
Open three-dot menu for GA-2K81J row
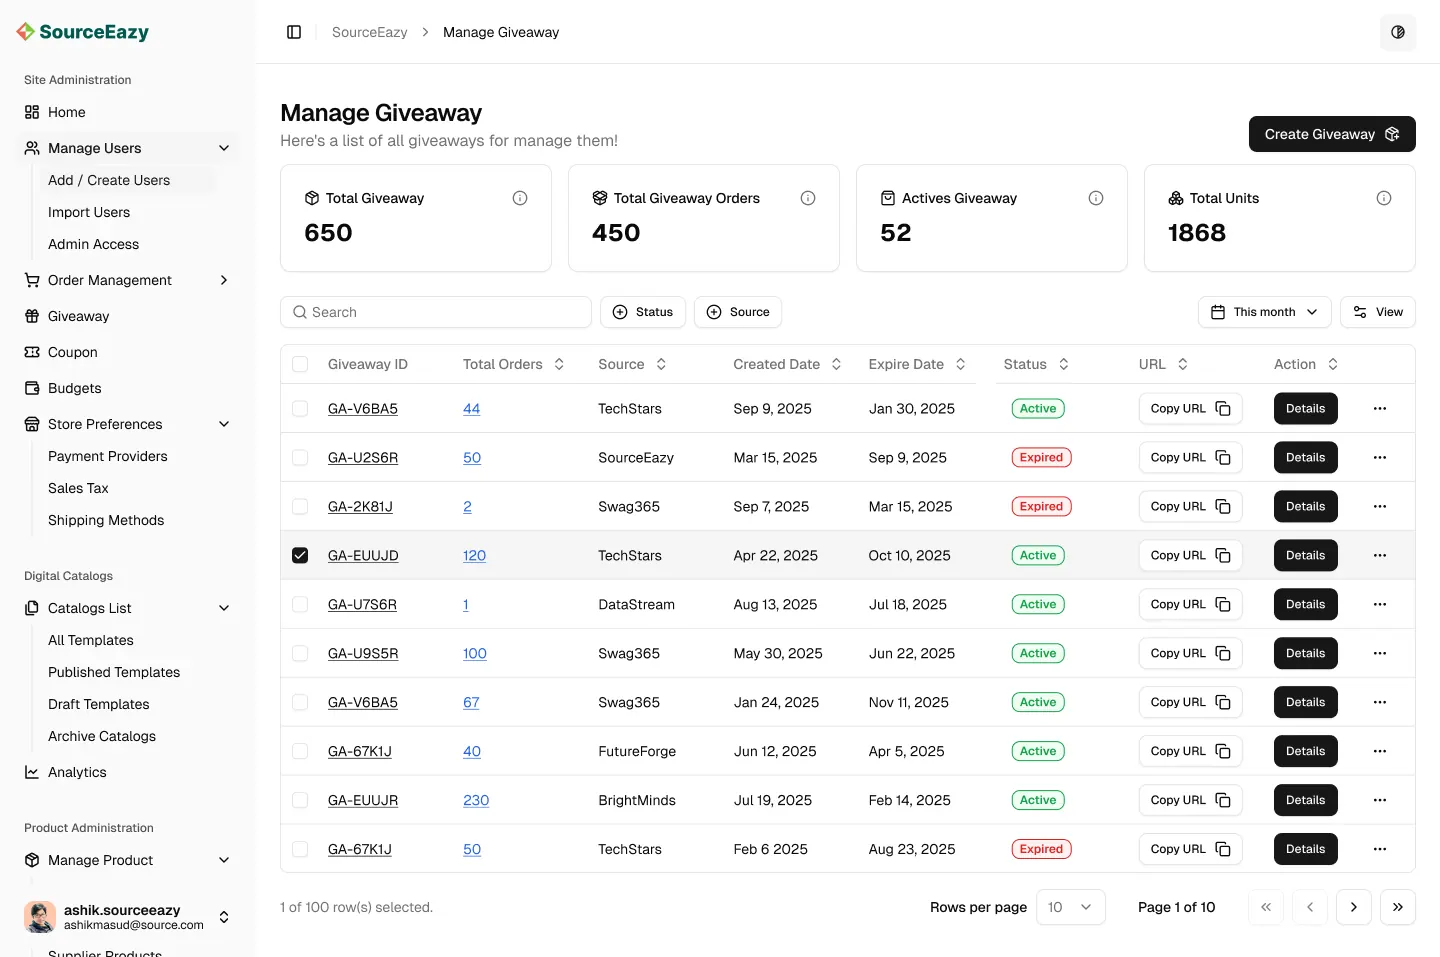pos(1380,506)
